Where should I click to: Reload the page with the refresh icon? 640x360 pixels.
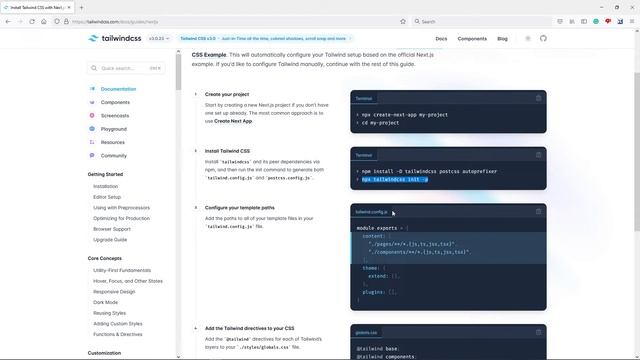click(32, 21)
